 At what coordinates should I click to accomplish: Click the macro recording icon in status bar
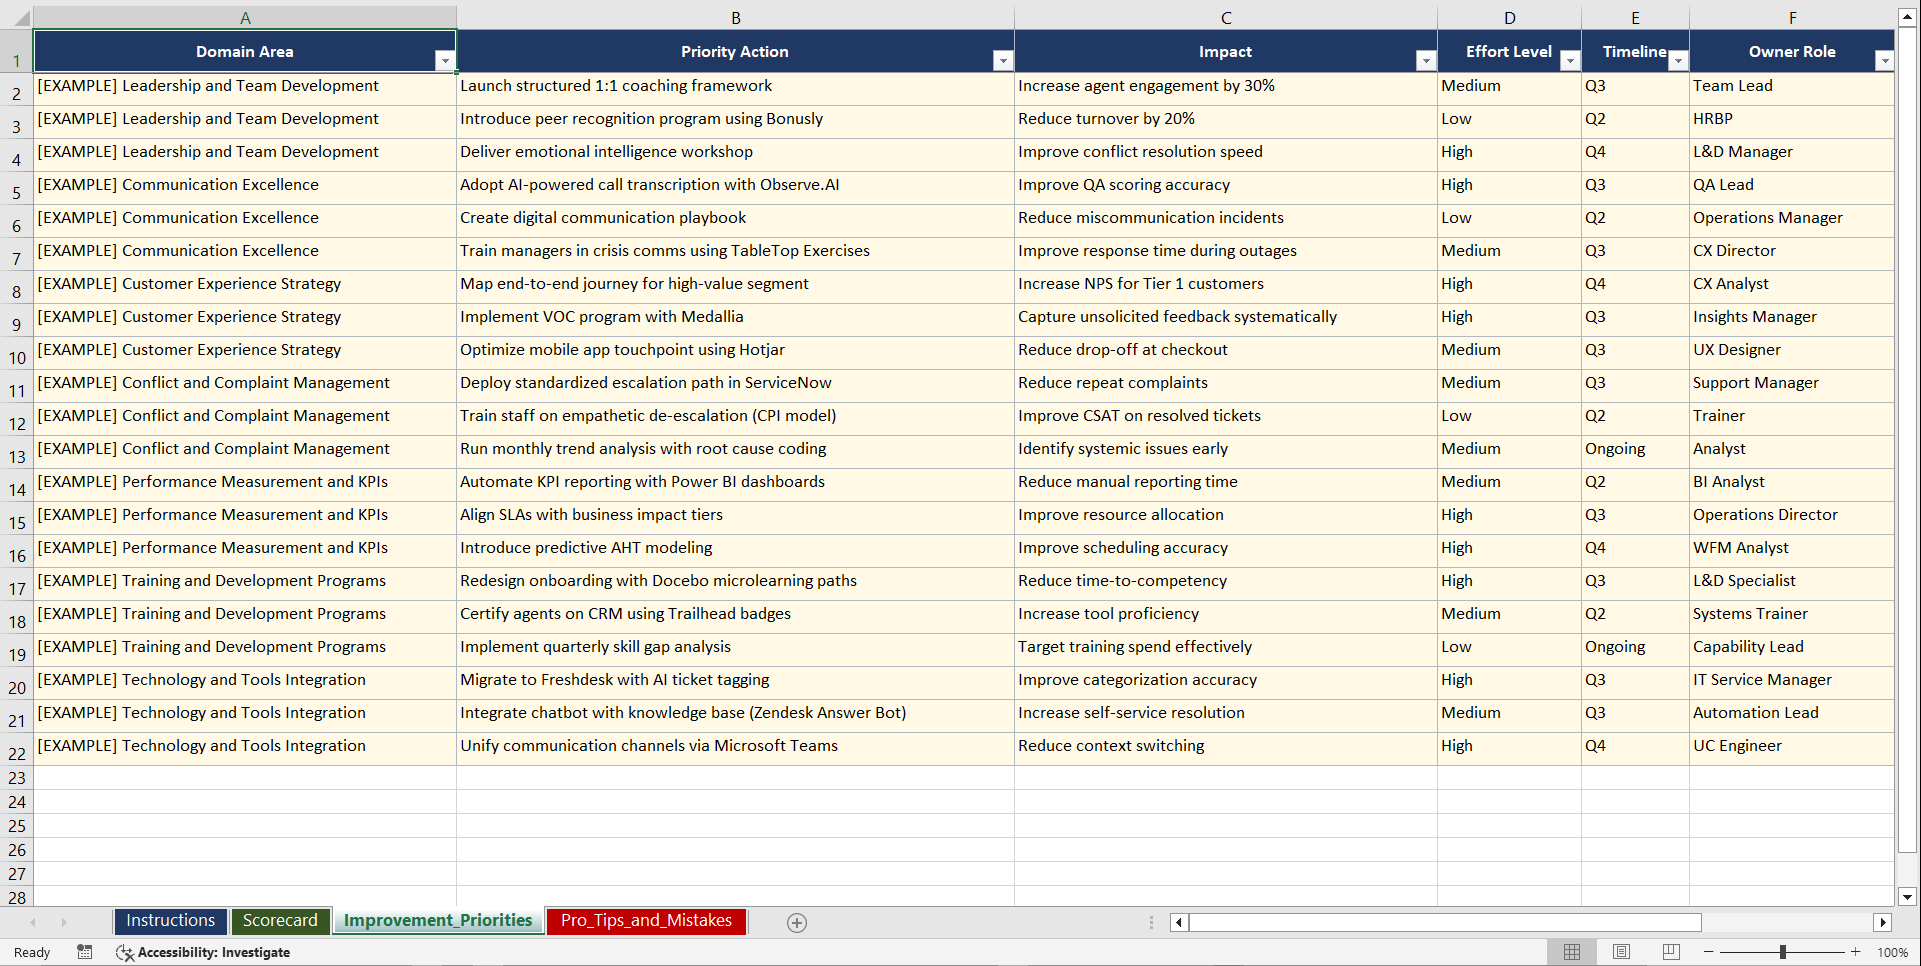85,952
